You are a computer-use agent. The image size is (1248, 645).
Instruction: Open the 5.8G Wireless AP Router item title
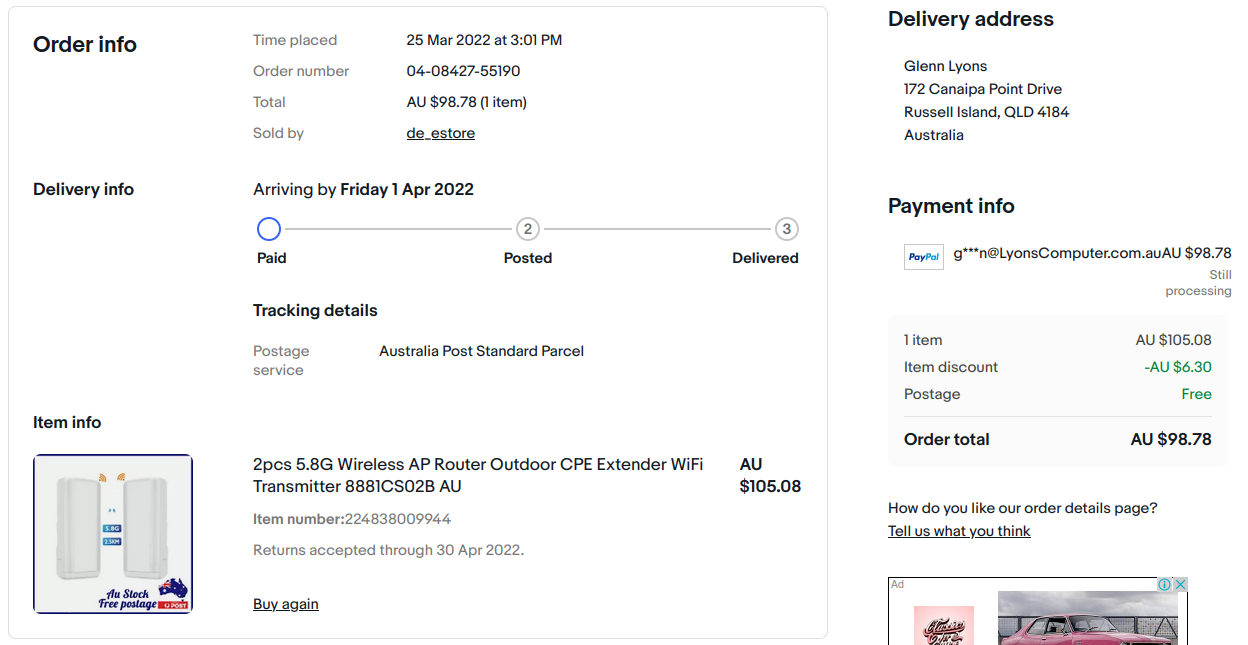click(477, 475)
